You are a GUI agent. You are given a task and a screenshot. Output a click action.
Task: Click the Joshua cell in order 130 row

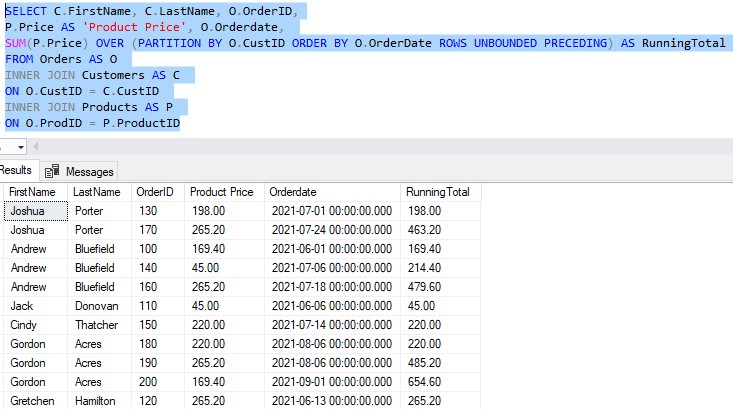[36, 211]
